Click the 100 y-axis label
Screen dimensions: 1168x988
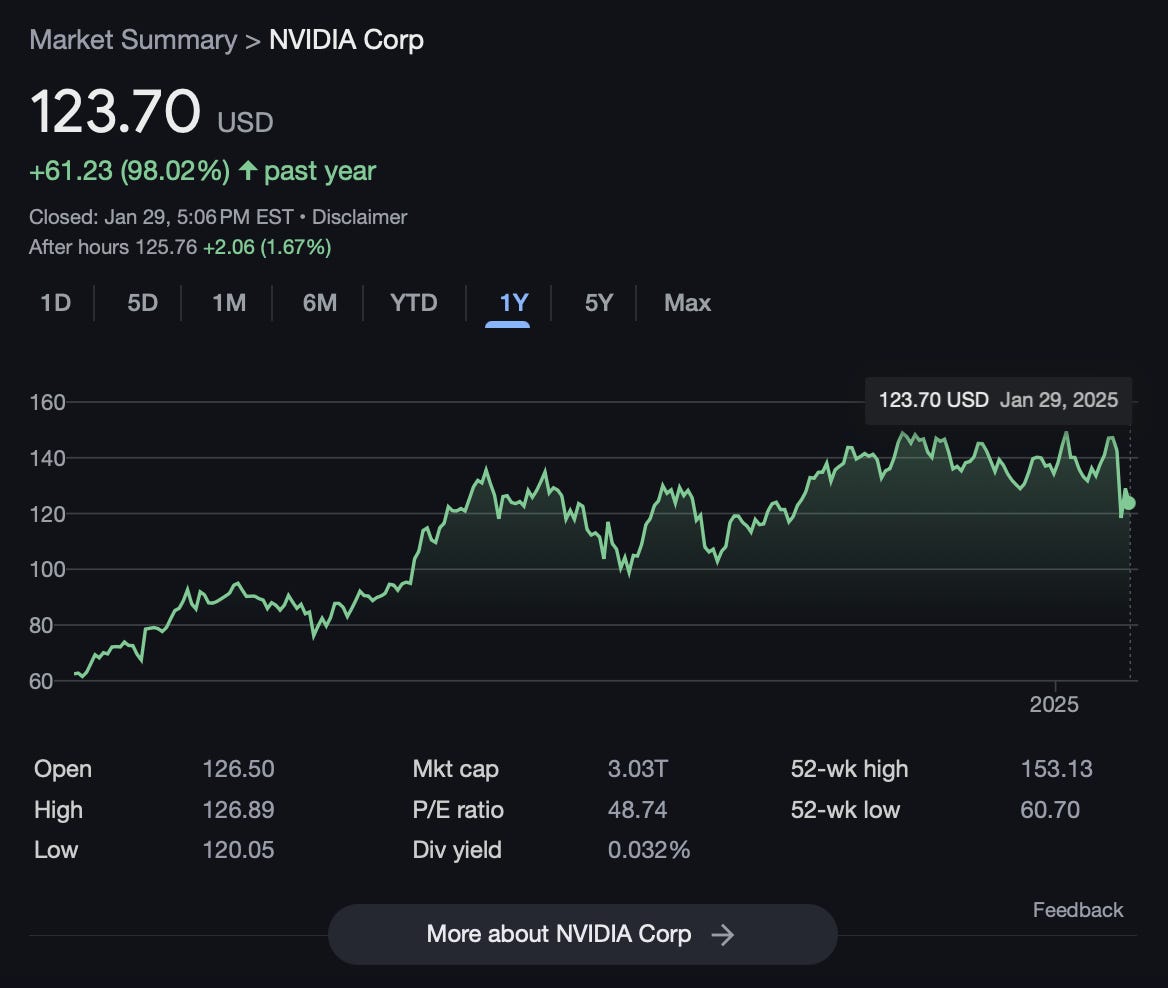point(48,569)
